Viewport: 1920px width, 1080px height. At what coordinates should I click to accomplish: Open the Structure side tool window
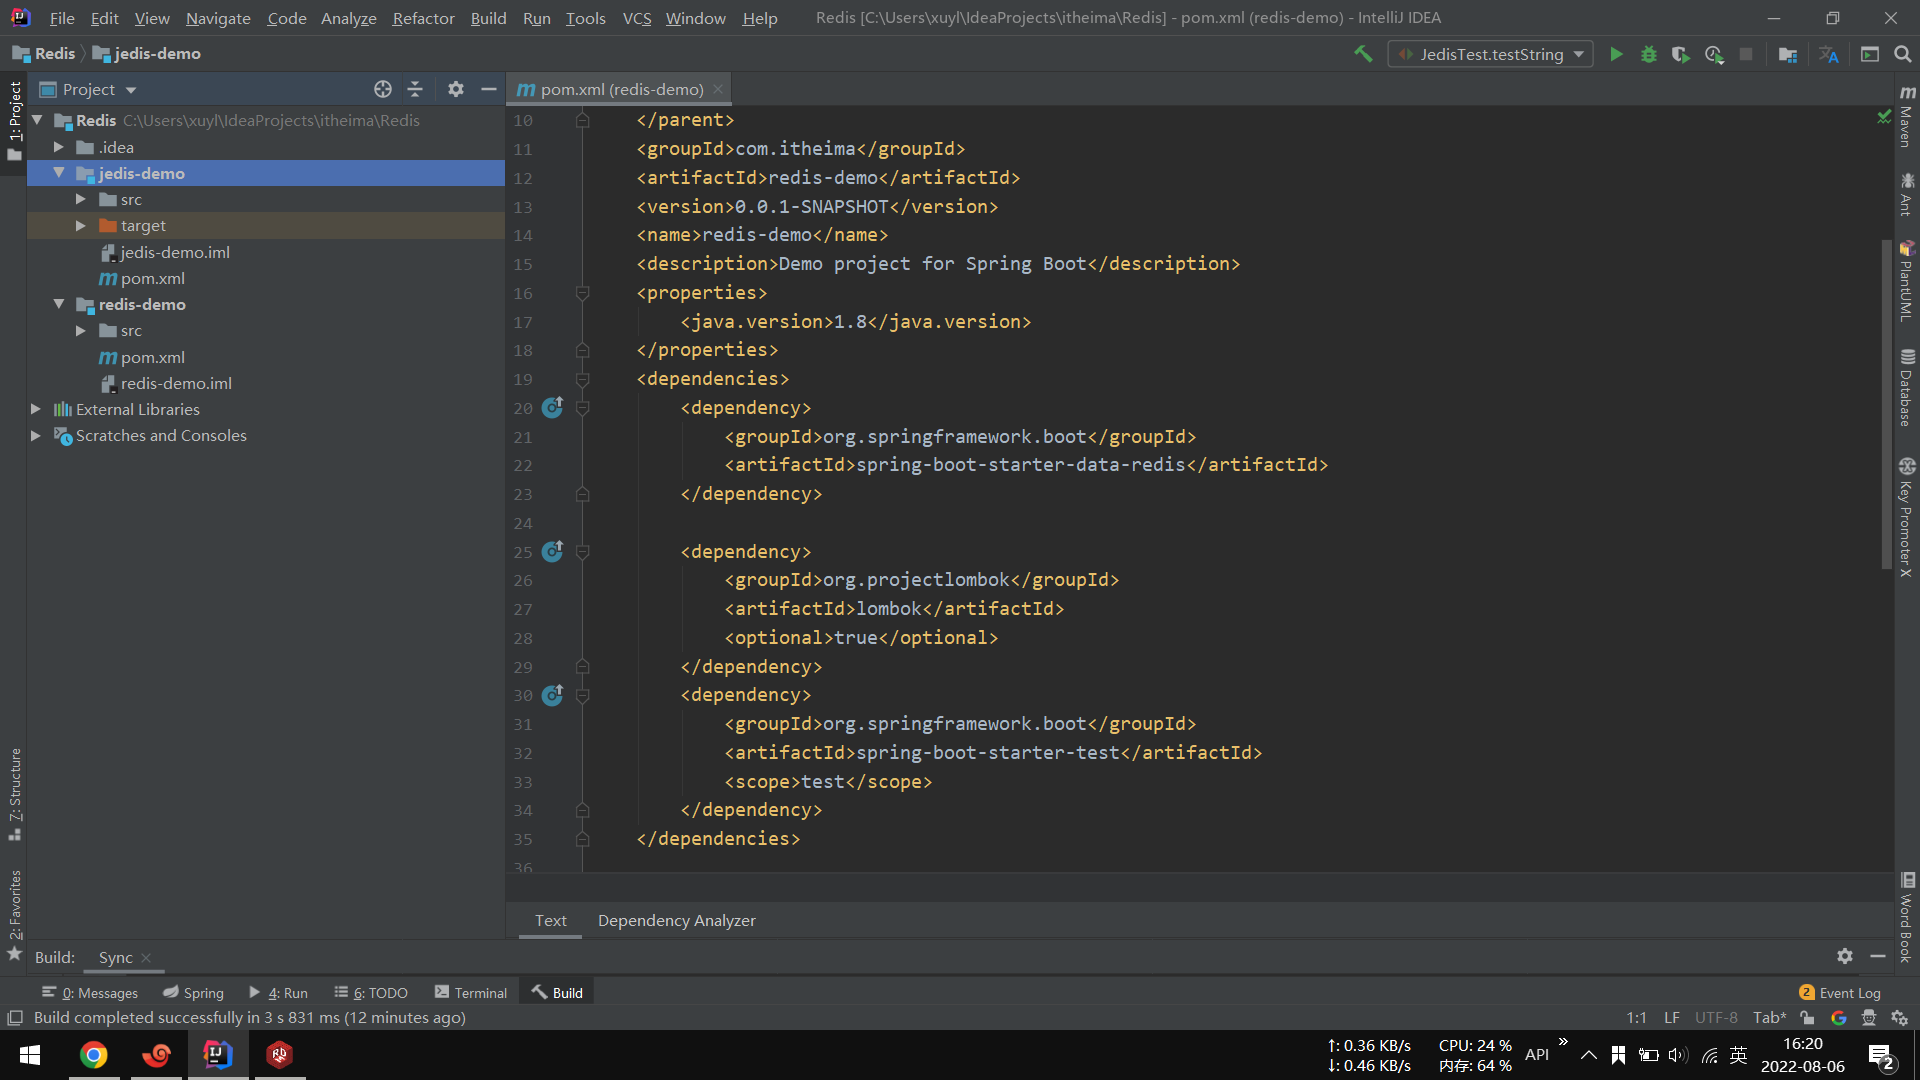[15, 794]
